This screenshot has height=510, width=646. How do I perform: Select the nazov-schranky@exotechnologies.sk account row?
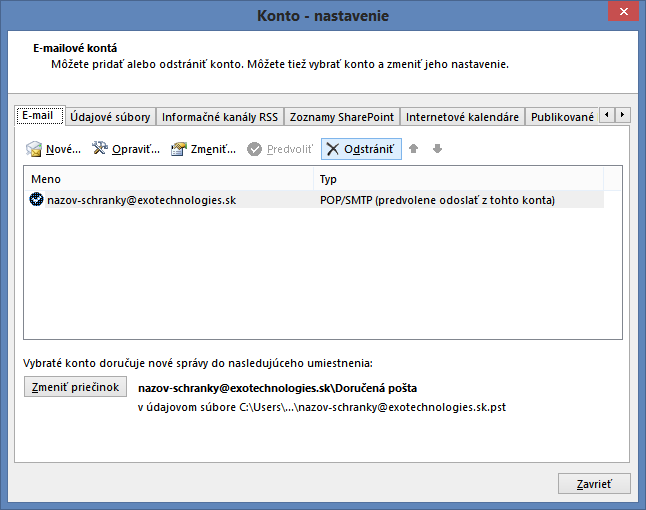click(316, 200)
